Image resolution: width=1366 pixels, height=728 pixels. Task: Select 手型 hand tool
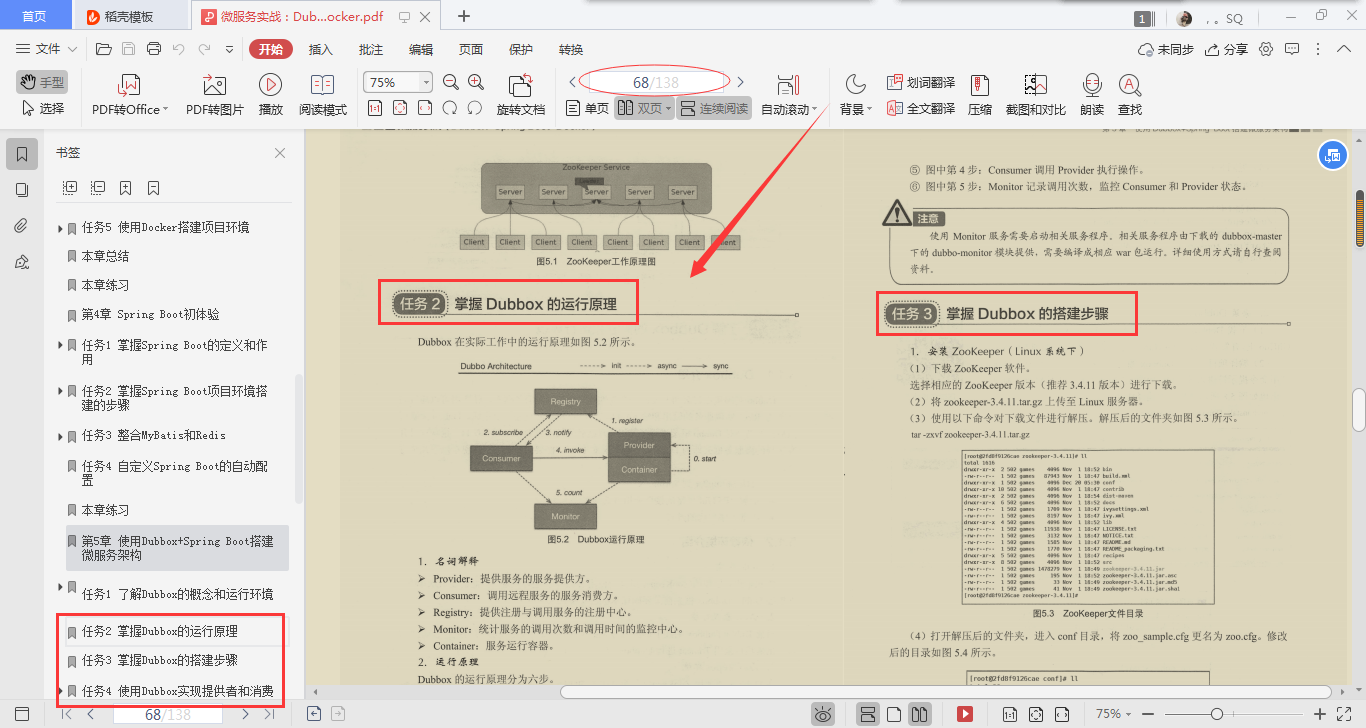42,82
